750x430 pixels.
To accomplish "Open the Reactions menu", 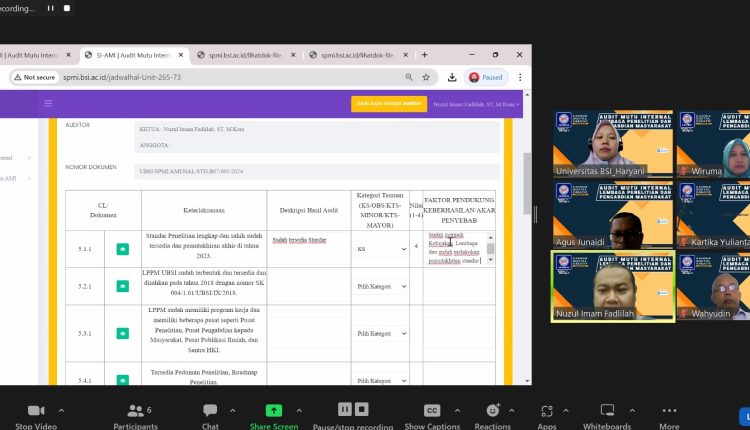I will tap(493, 416).
